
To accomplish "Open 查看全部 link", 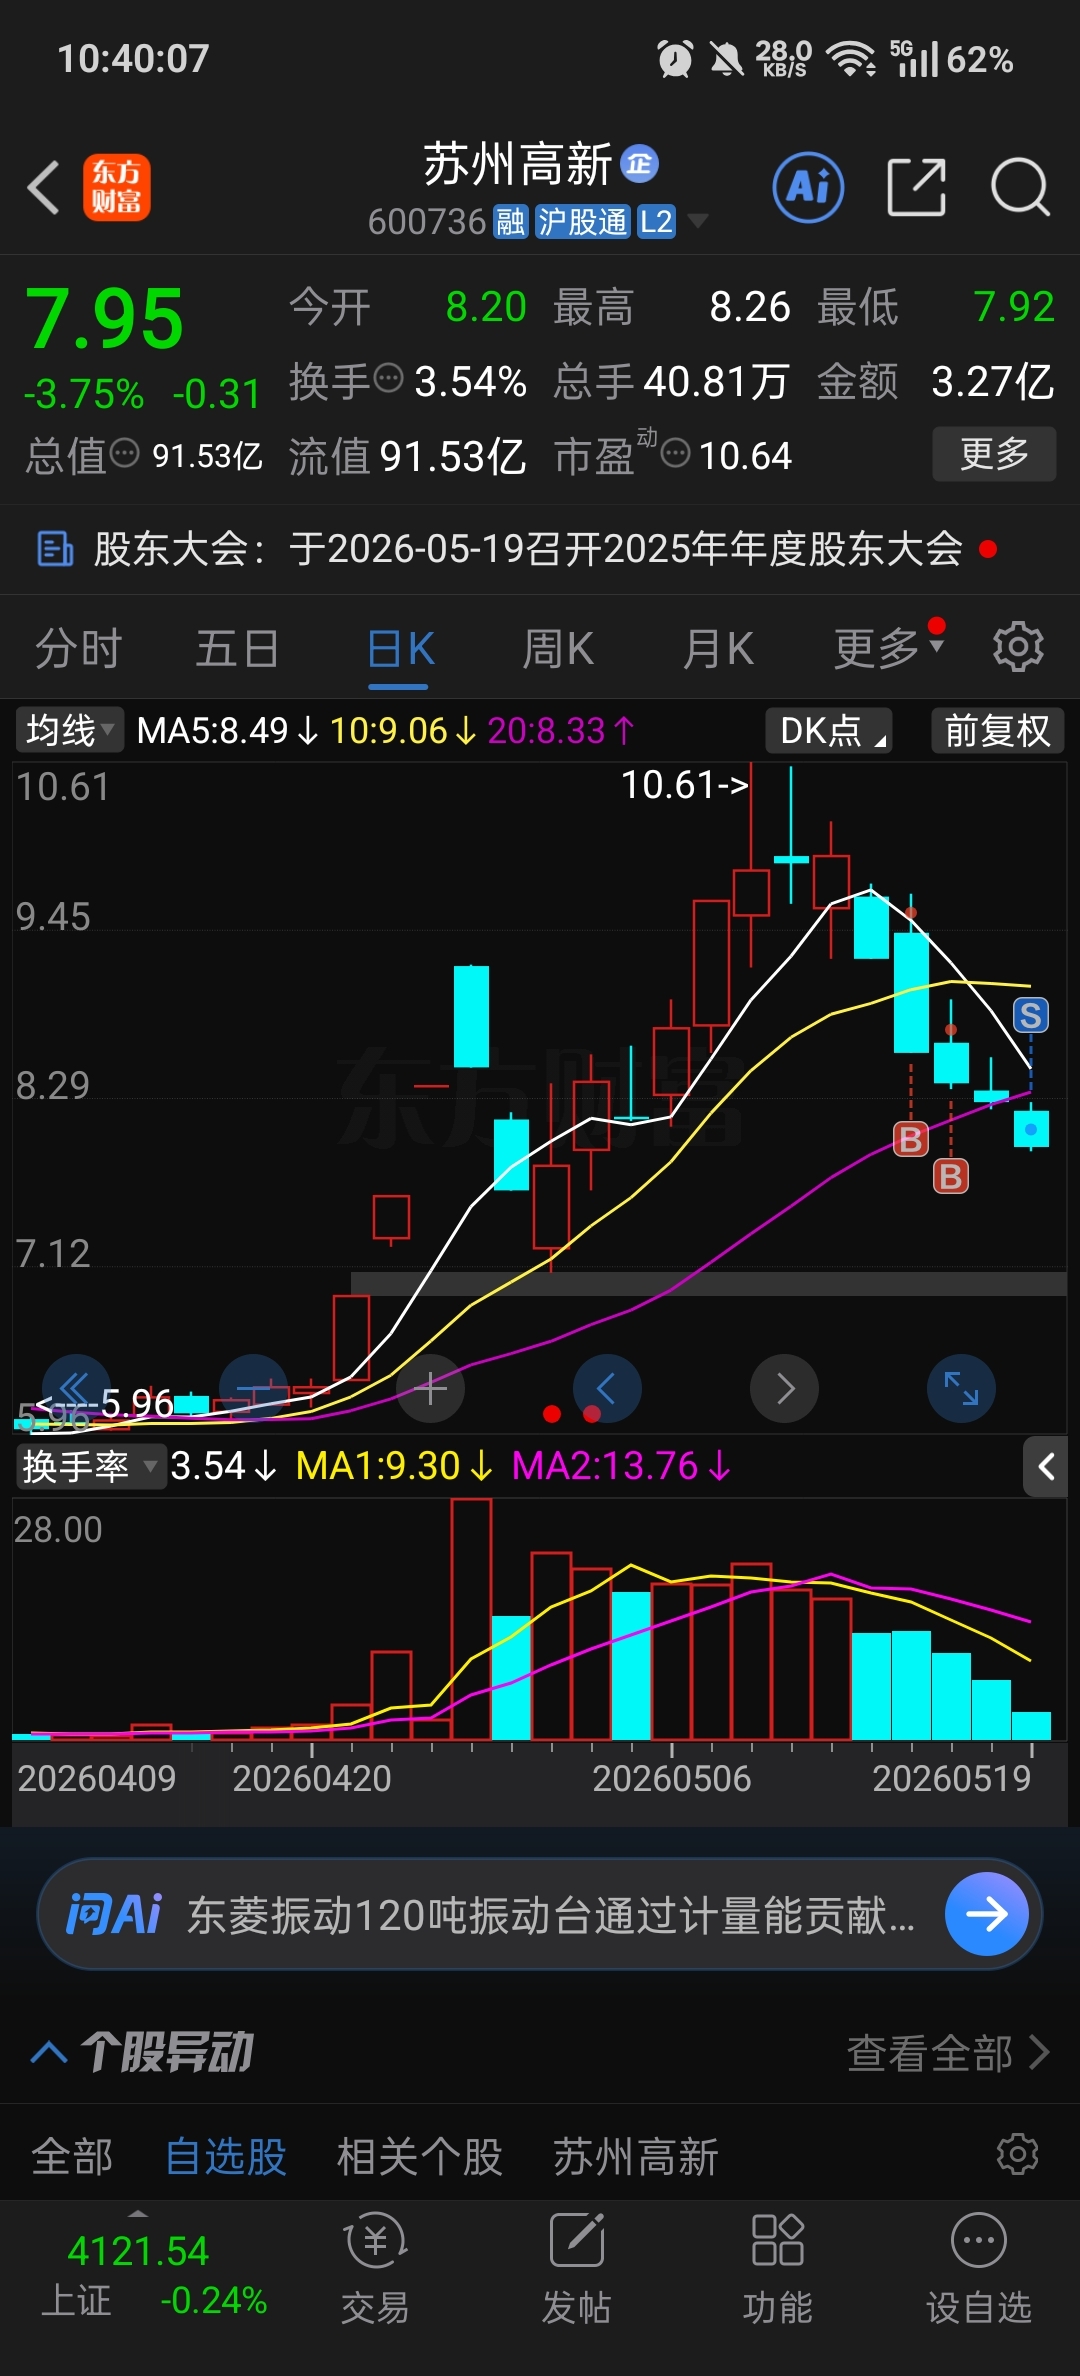I will (x=948, y=2053).
